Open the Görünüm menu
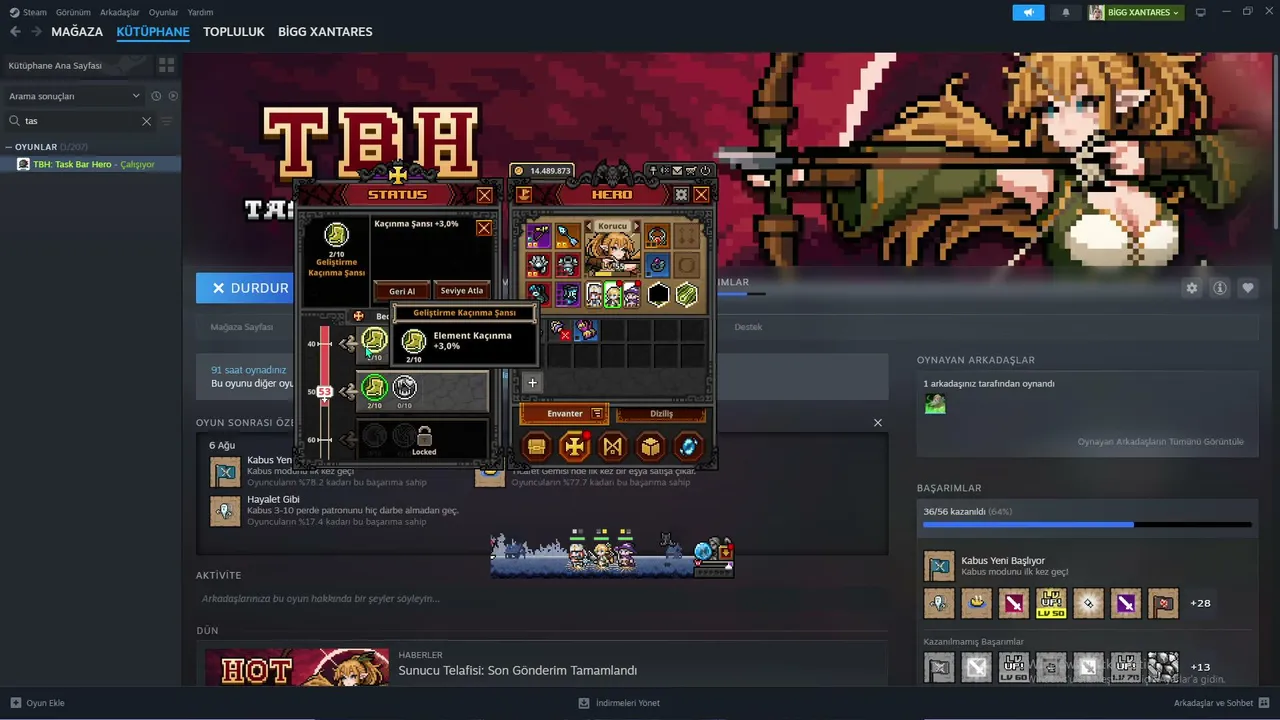 (x=73, y=12)
